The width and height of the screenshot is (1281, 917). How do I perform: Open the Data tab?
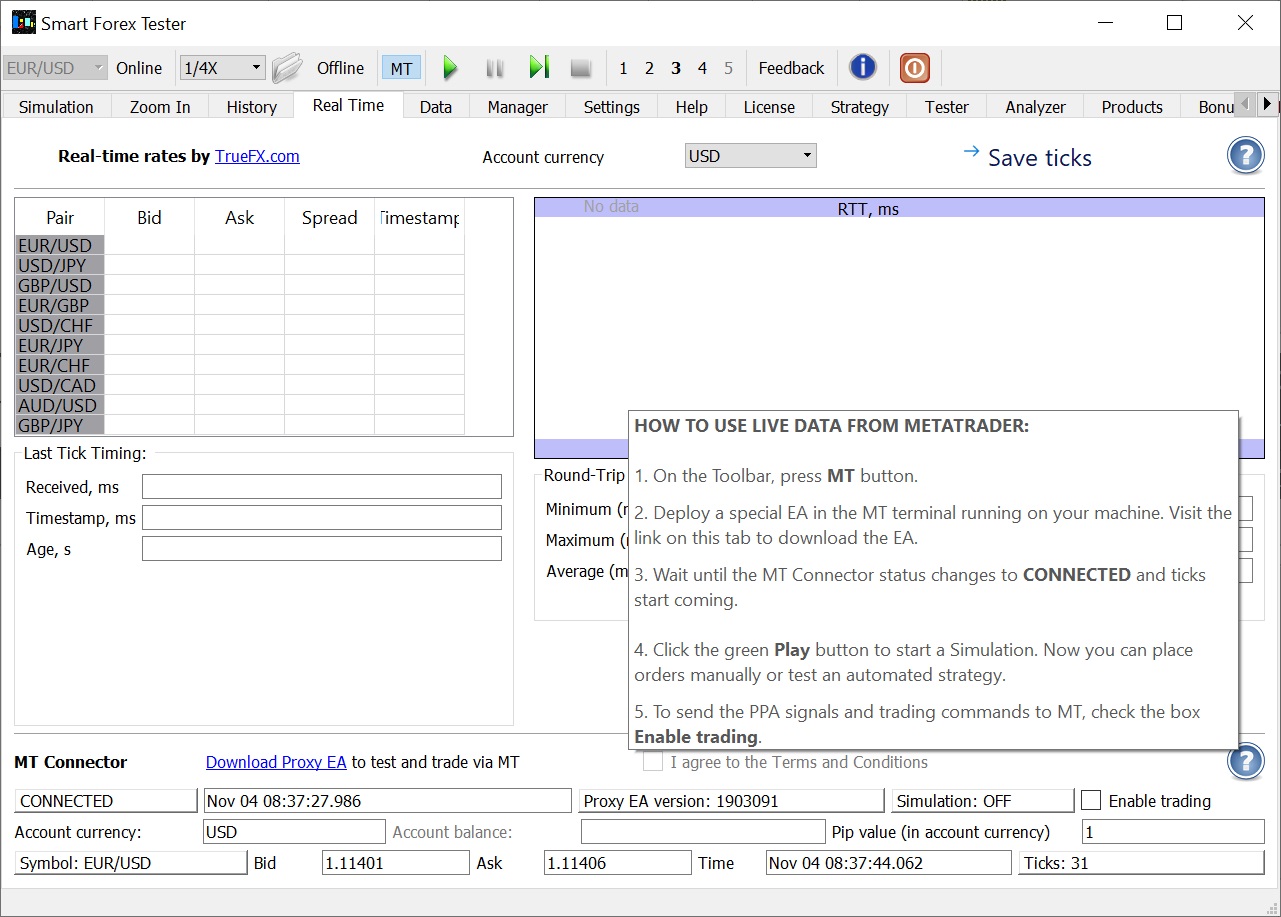[436, 107]
